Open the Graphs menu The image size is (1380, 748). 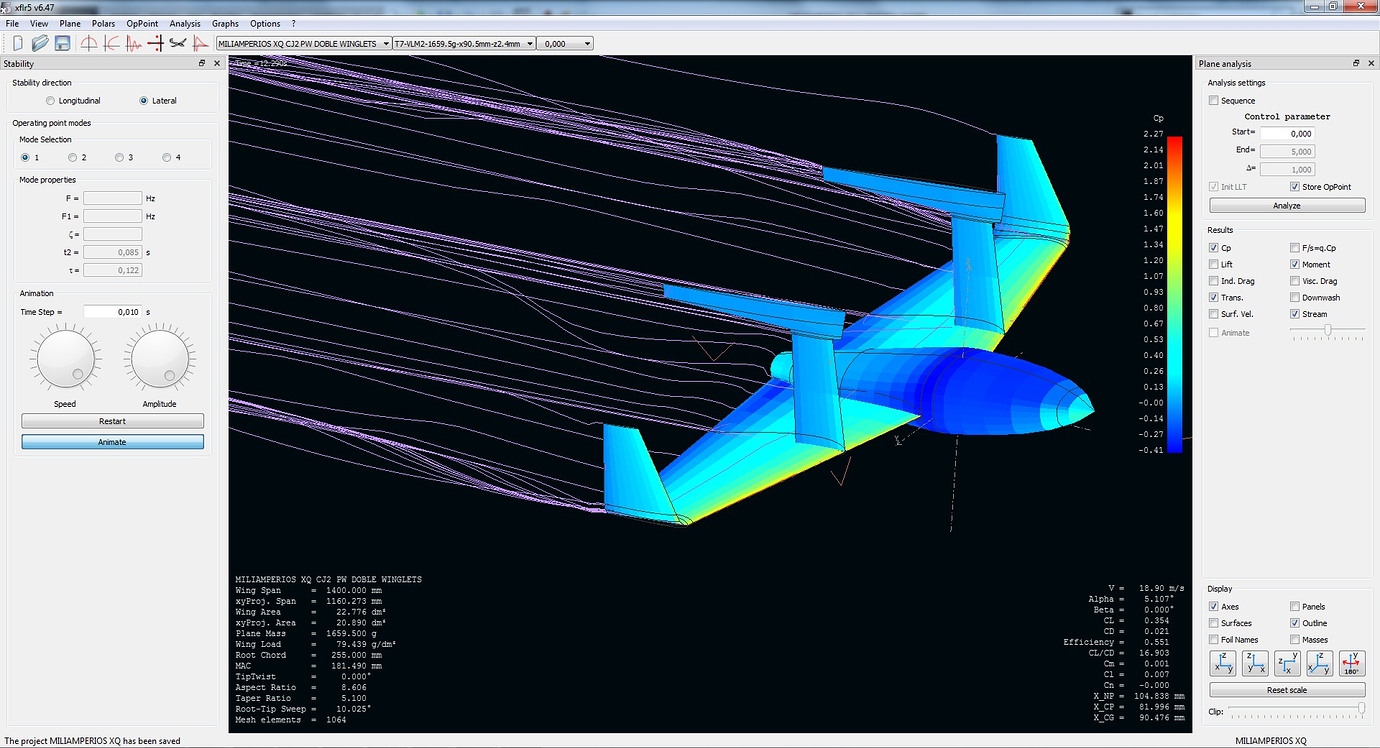click(224, 23)
